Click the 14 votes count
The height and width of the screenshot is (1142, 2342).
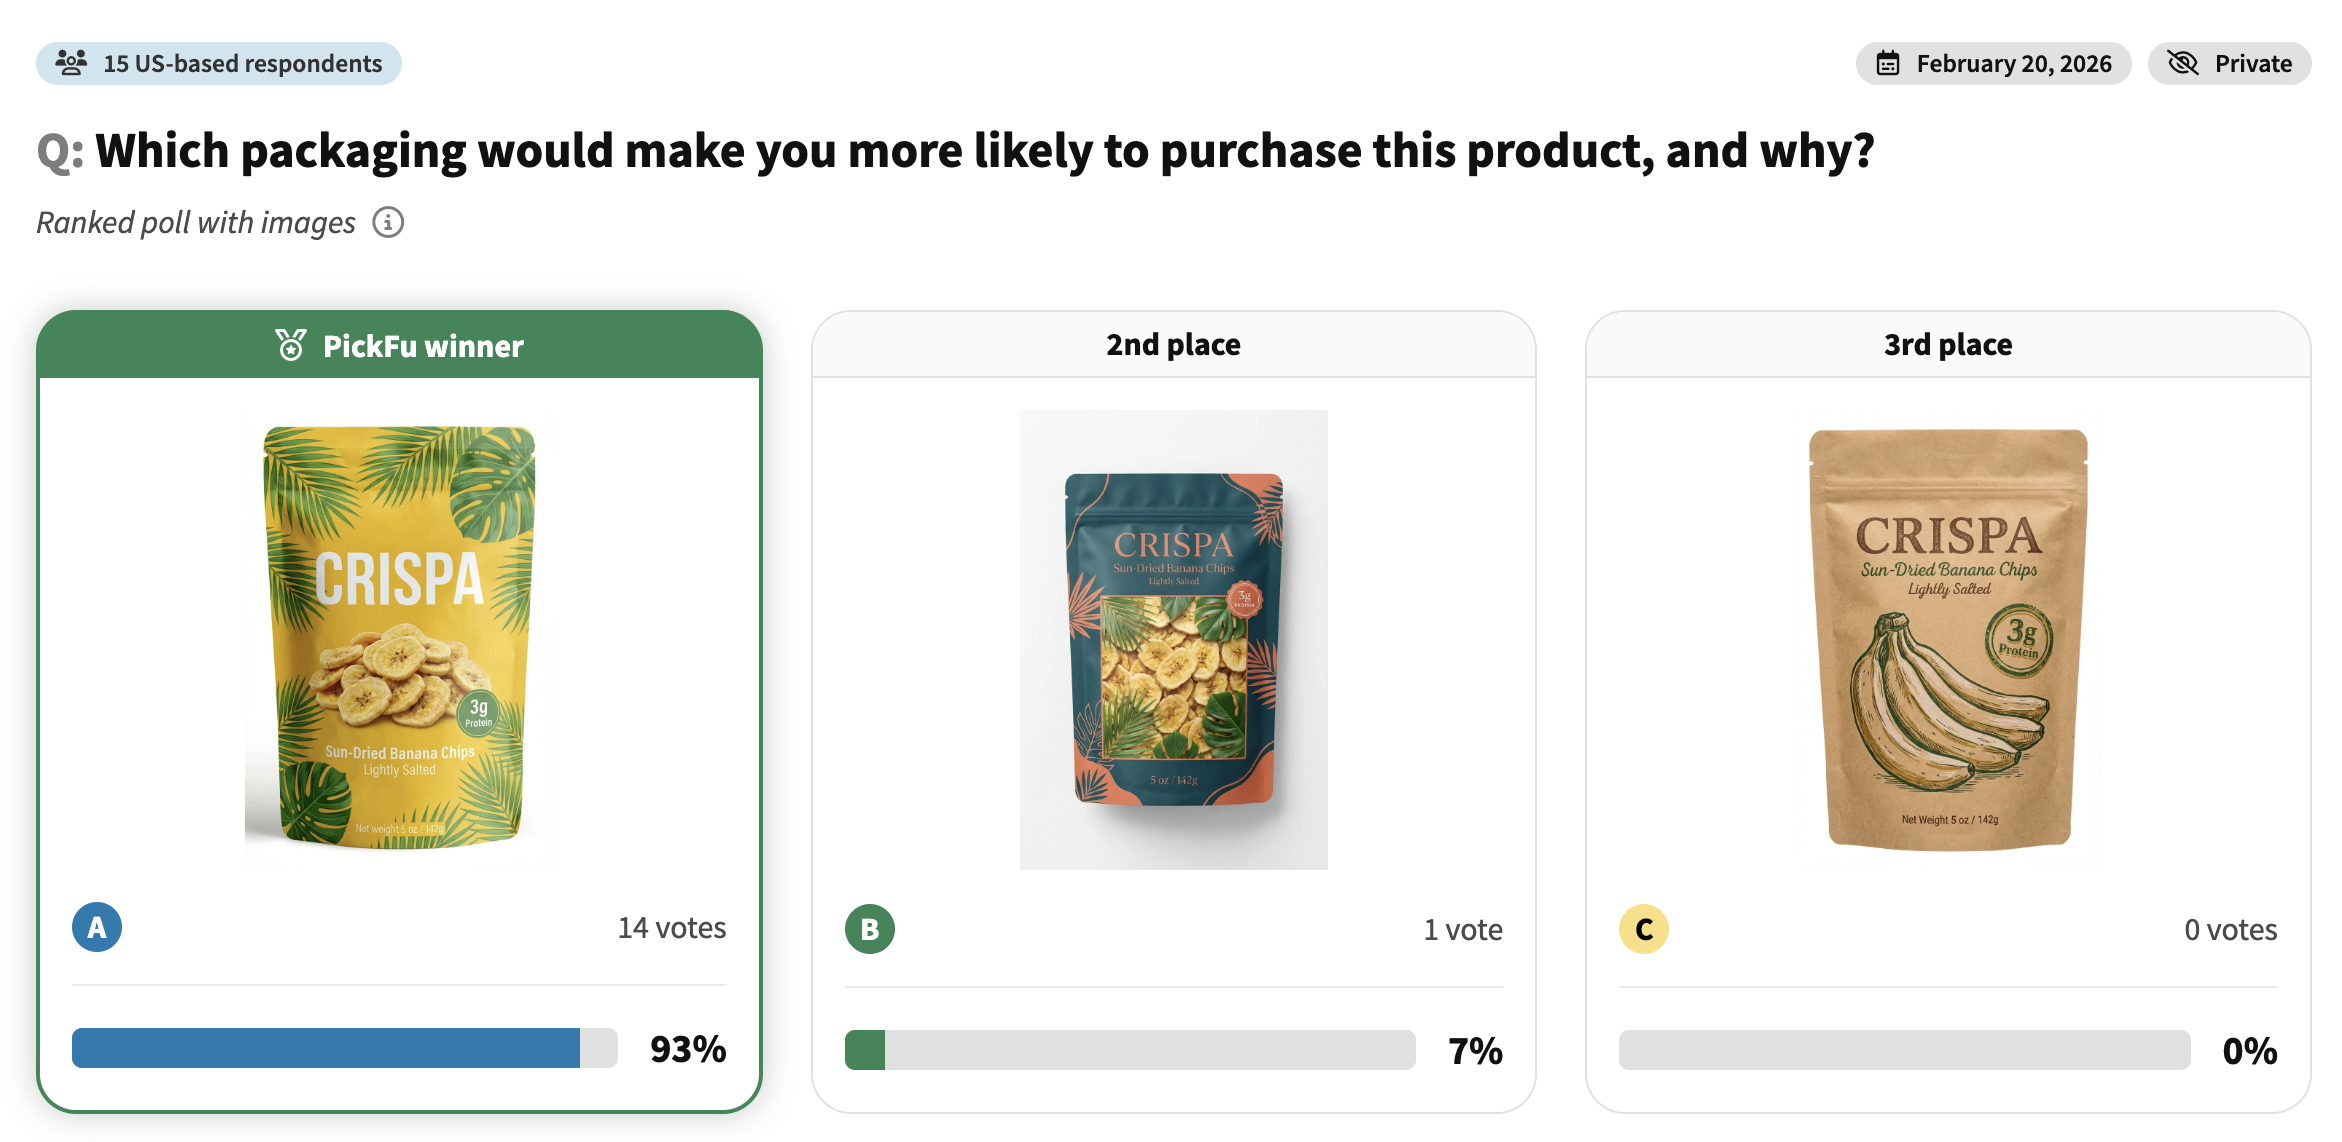pyautogui.click(x=672, y=928)
